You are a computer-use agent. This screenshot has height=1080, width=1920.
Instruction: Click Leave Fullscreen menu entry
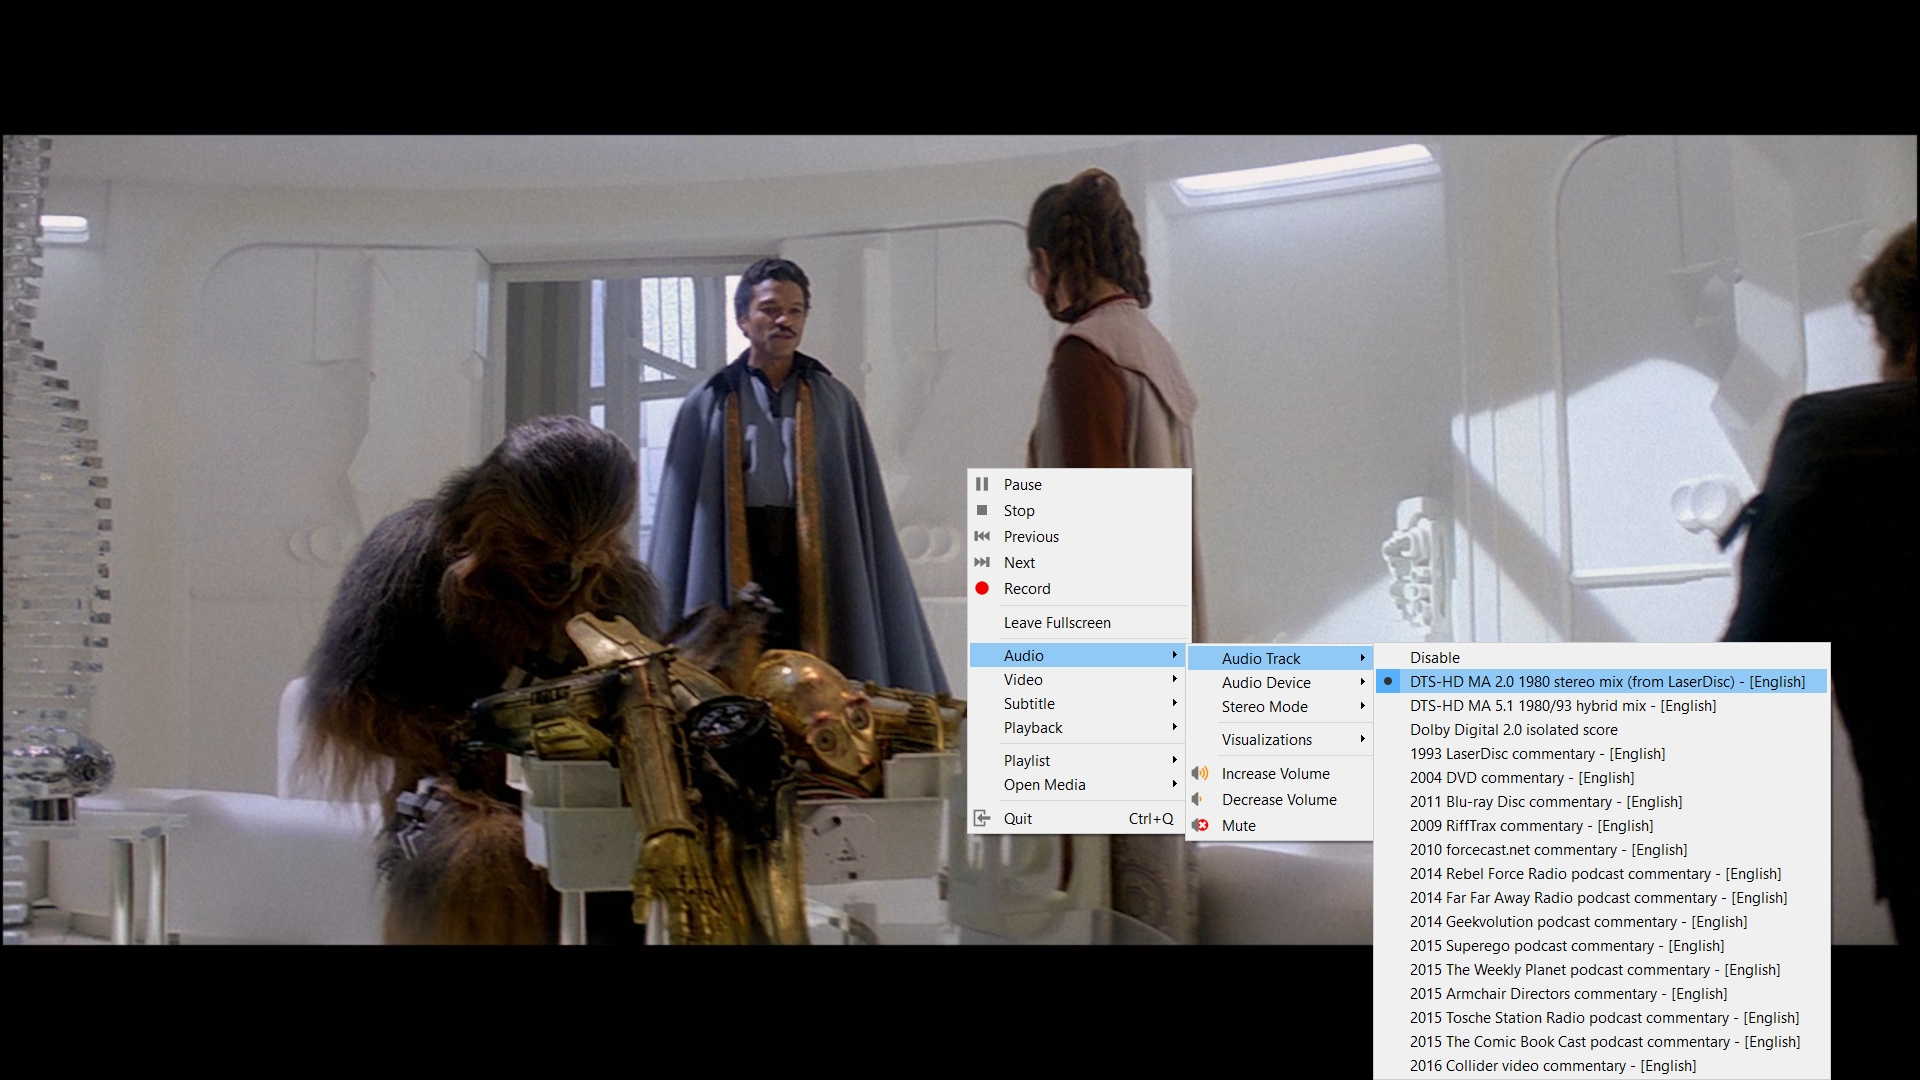[x=1078, y=622]
